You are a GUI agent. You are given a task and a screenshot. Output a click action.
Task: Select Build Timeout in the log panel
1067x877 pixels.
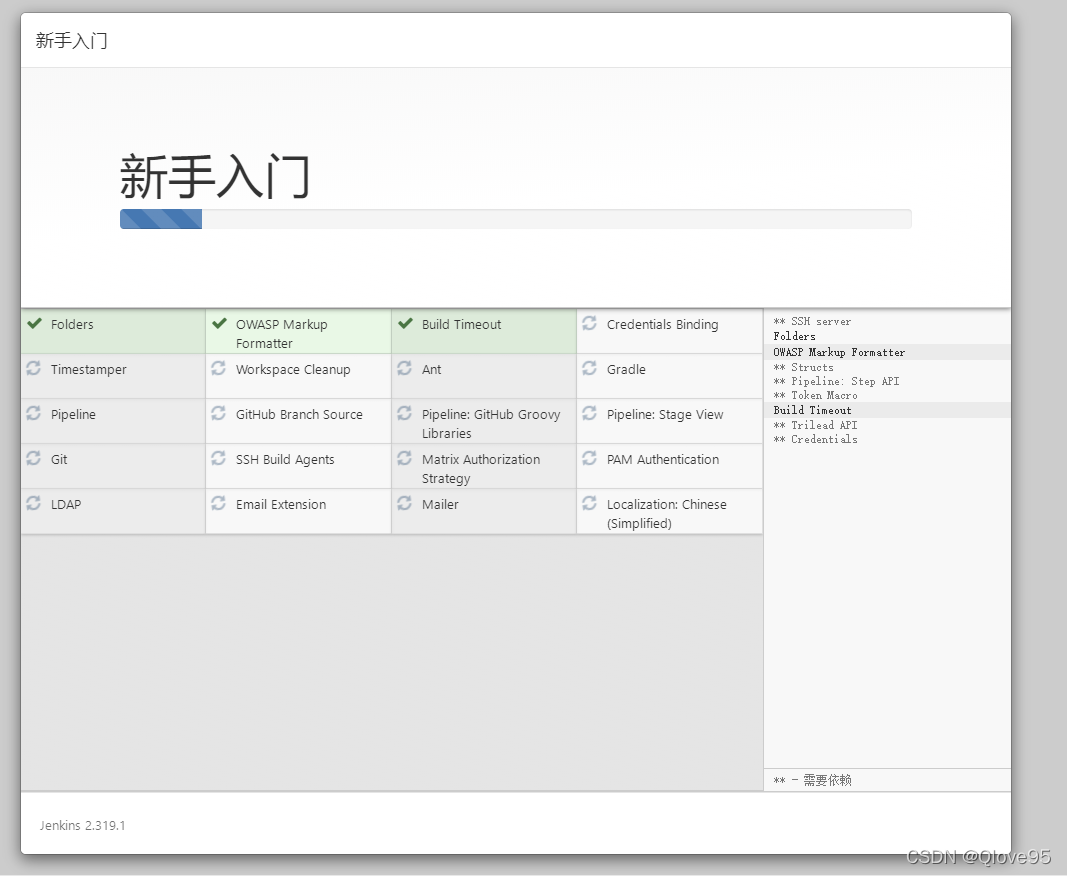tap(812, 410)
